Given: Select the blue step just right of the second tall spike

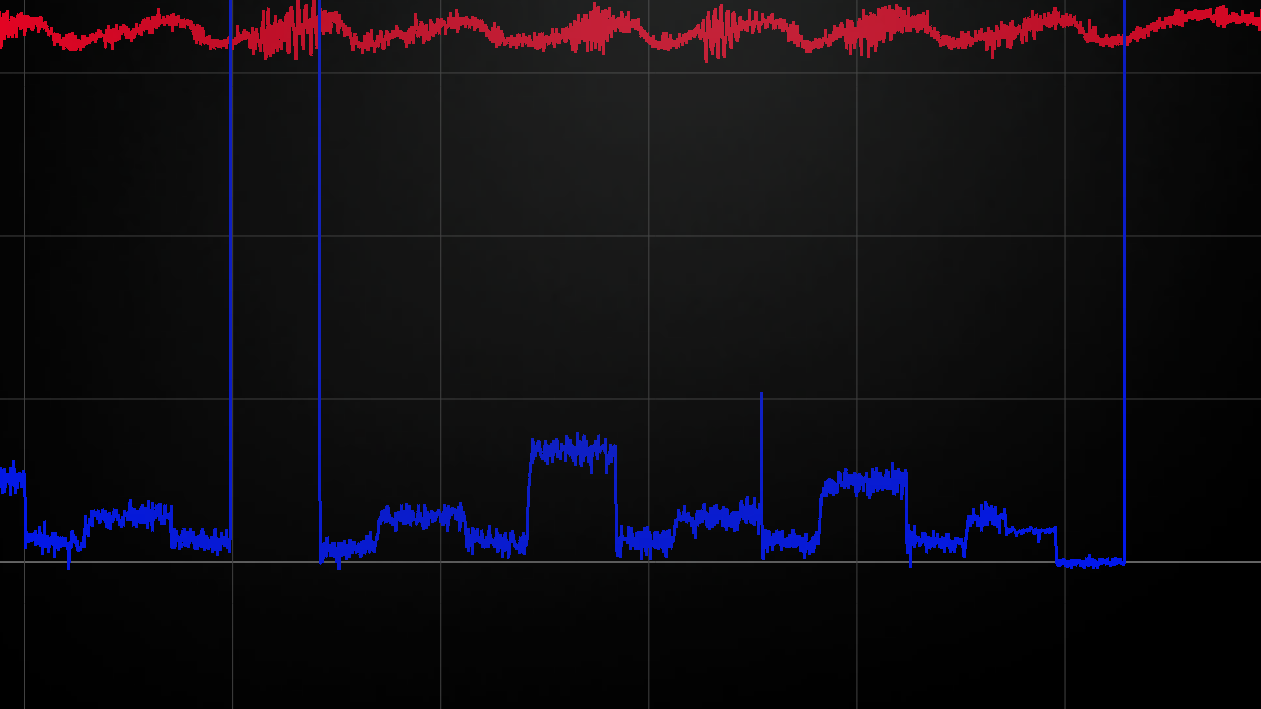Looking at the screenshot, I should (x=347, y=548).
